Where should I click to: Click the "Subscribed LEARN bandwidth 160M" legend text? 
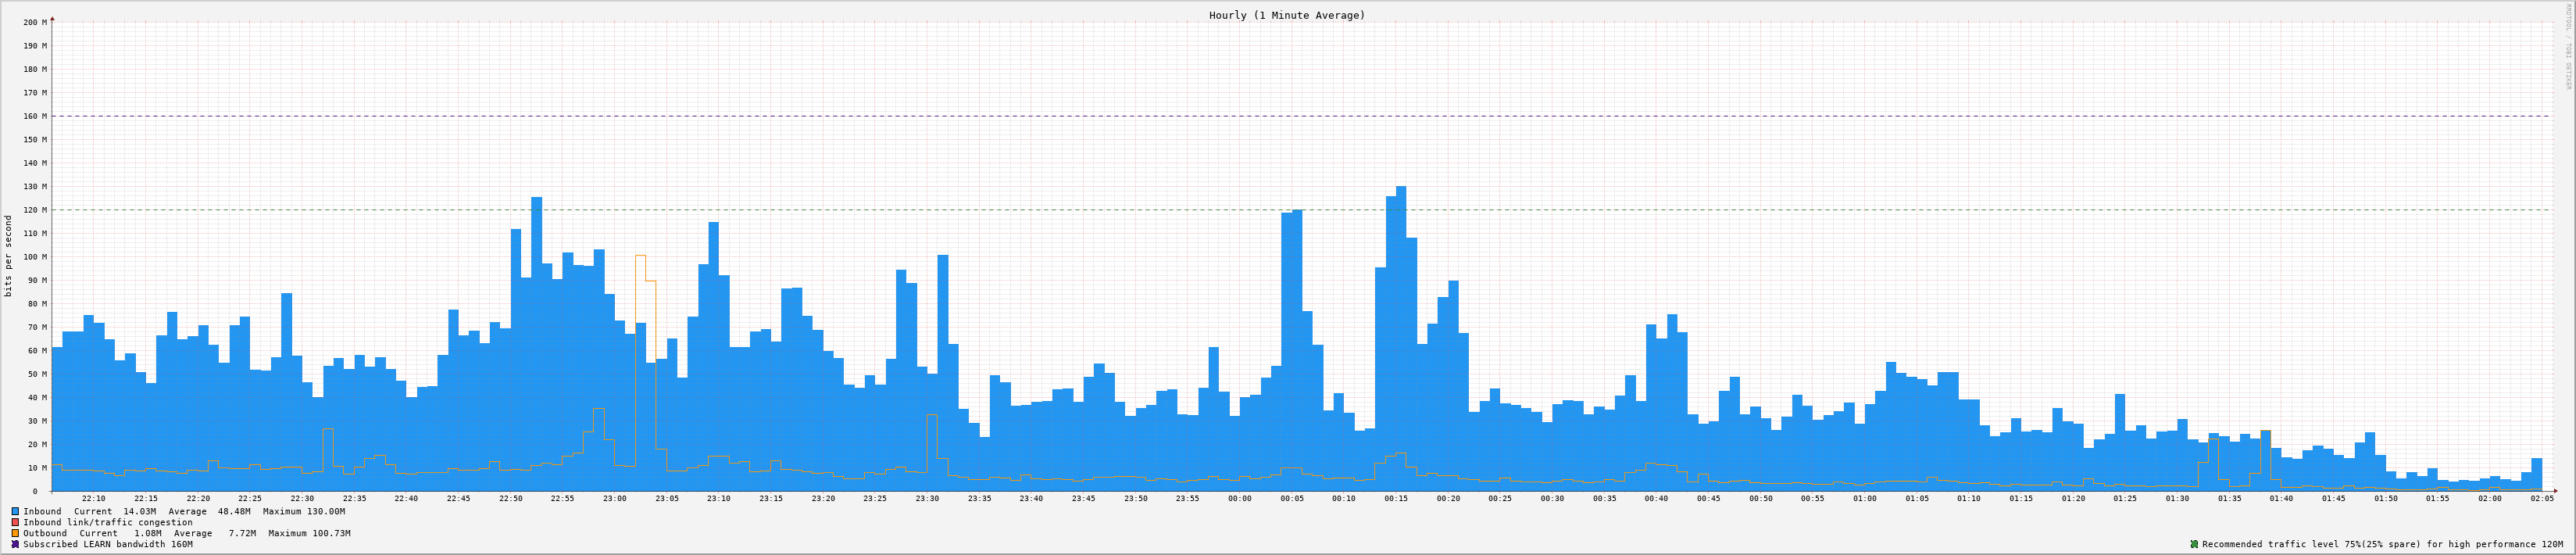pos(108,544)
